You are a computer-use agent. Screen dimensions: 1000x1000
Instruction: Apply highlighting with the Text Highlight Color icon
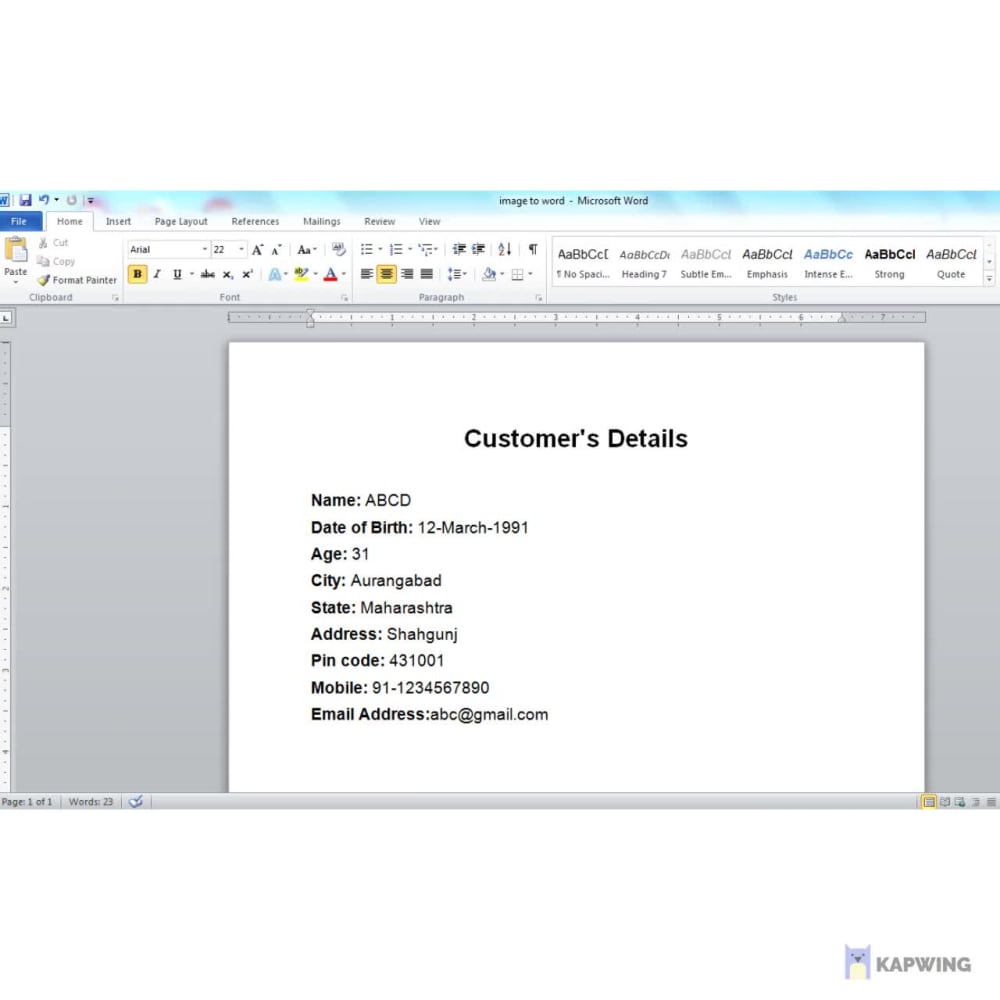click(300, 274)
